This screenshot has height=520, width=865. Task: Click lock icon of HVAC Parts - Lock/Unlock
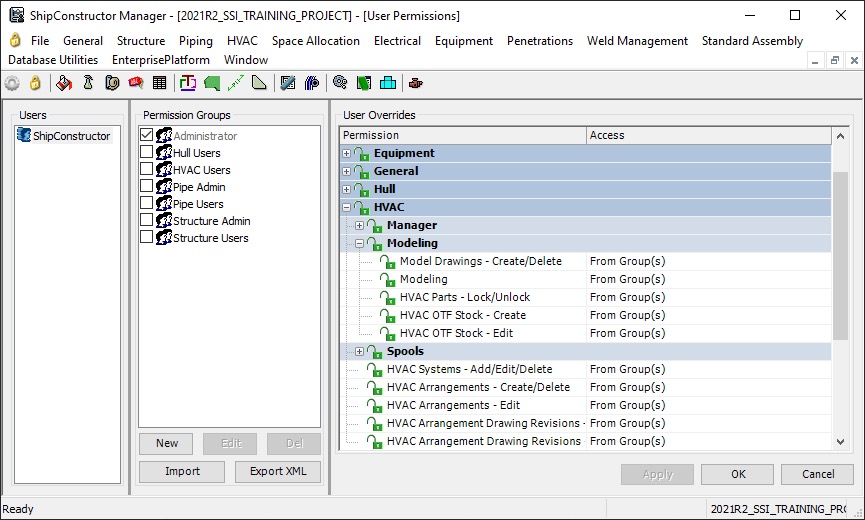coord(388,297)
